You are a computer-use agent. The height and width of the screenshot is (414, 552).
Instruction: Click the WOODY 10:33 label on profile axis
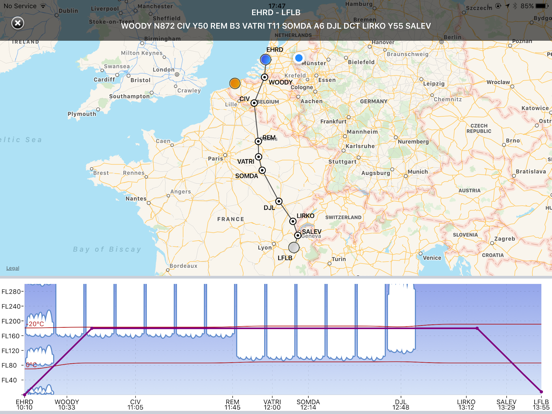tap(67, 404)
